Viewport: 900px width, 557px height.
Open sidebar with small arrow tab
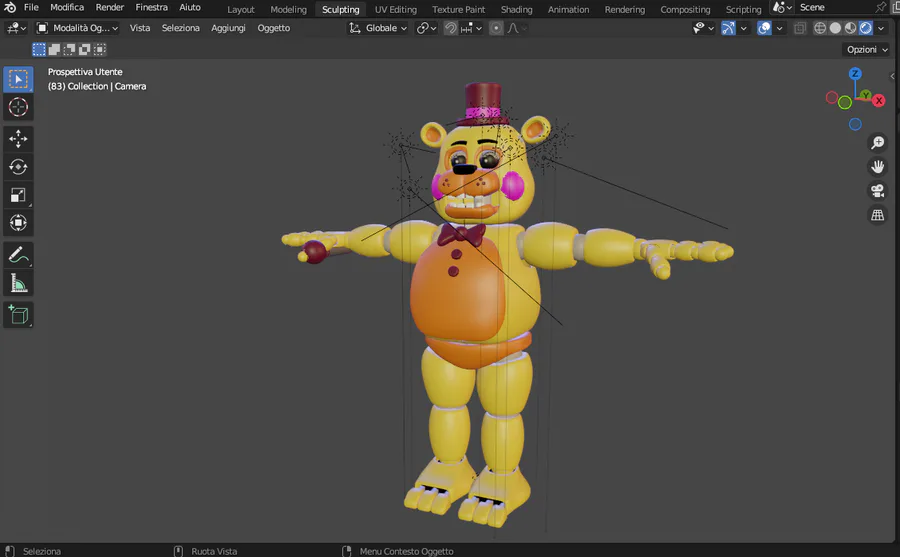[x=892, y=76]
